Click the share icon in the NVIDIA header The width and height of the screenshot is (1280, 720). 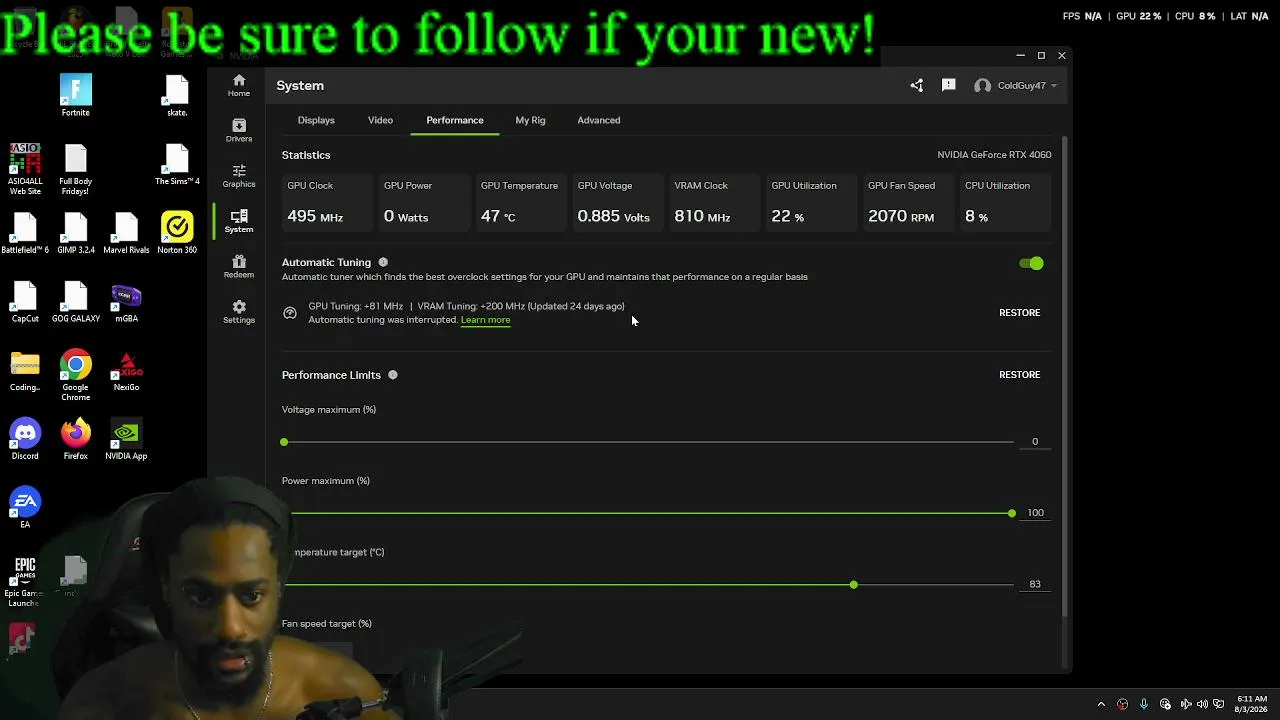(917, 86)
